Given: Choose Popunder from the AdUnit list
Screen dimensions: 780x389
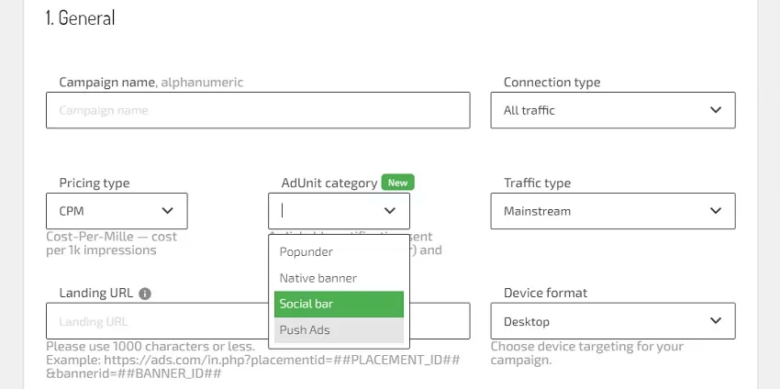Looking at the screenshot, I should [339, 252].
